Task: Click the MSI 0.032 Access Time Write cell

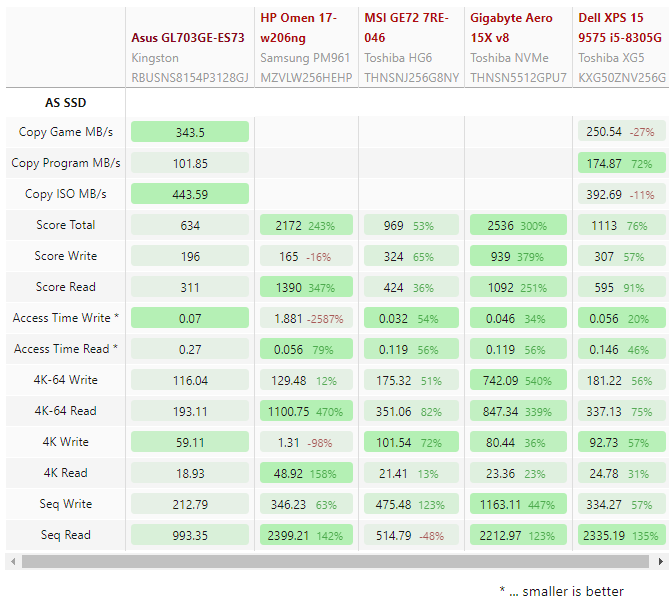Action: pos(411,318)
